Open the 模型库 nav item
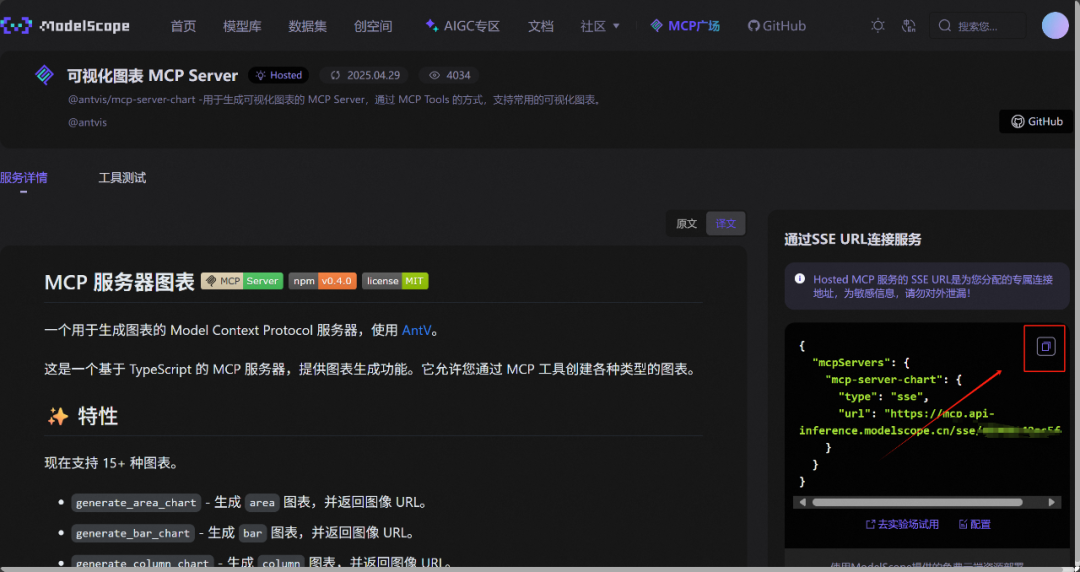 pyautogui.click(x=242, y=26)
